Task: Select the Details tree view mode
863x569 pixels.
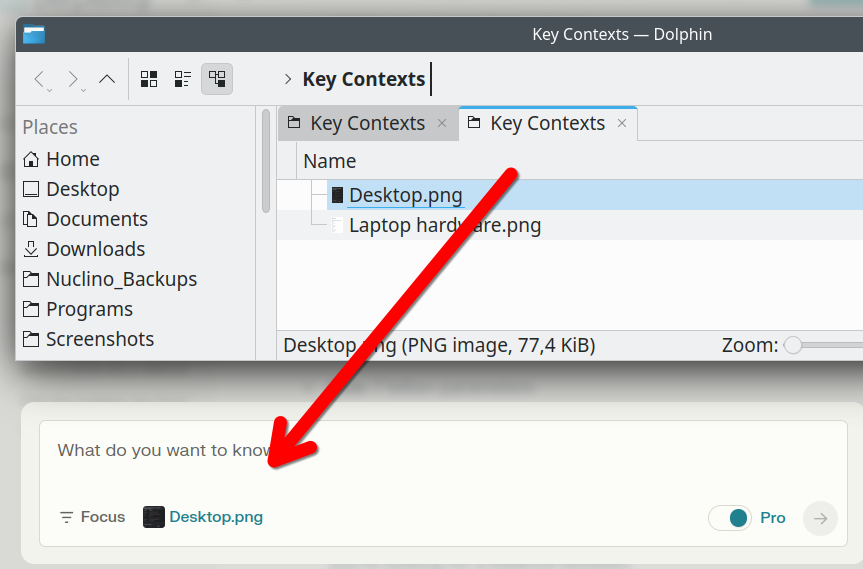Action: [x=217, y=79]
